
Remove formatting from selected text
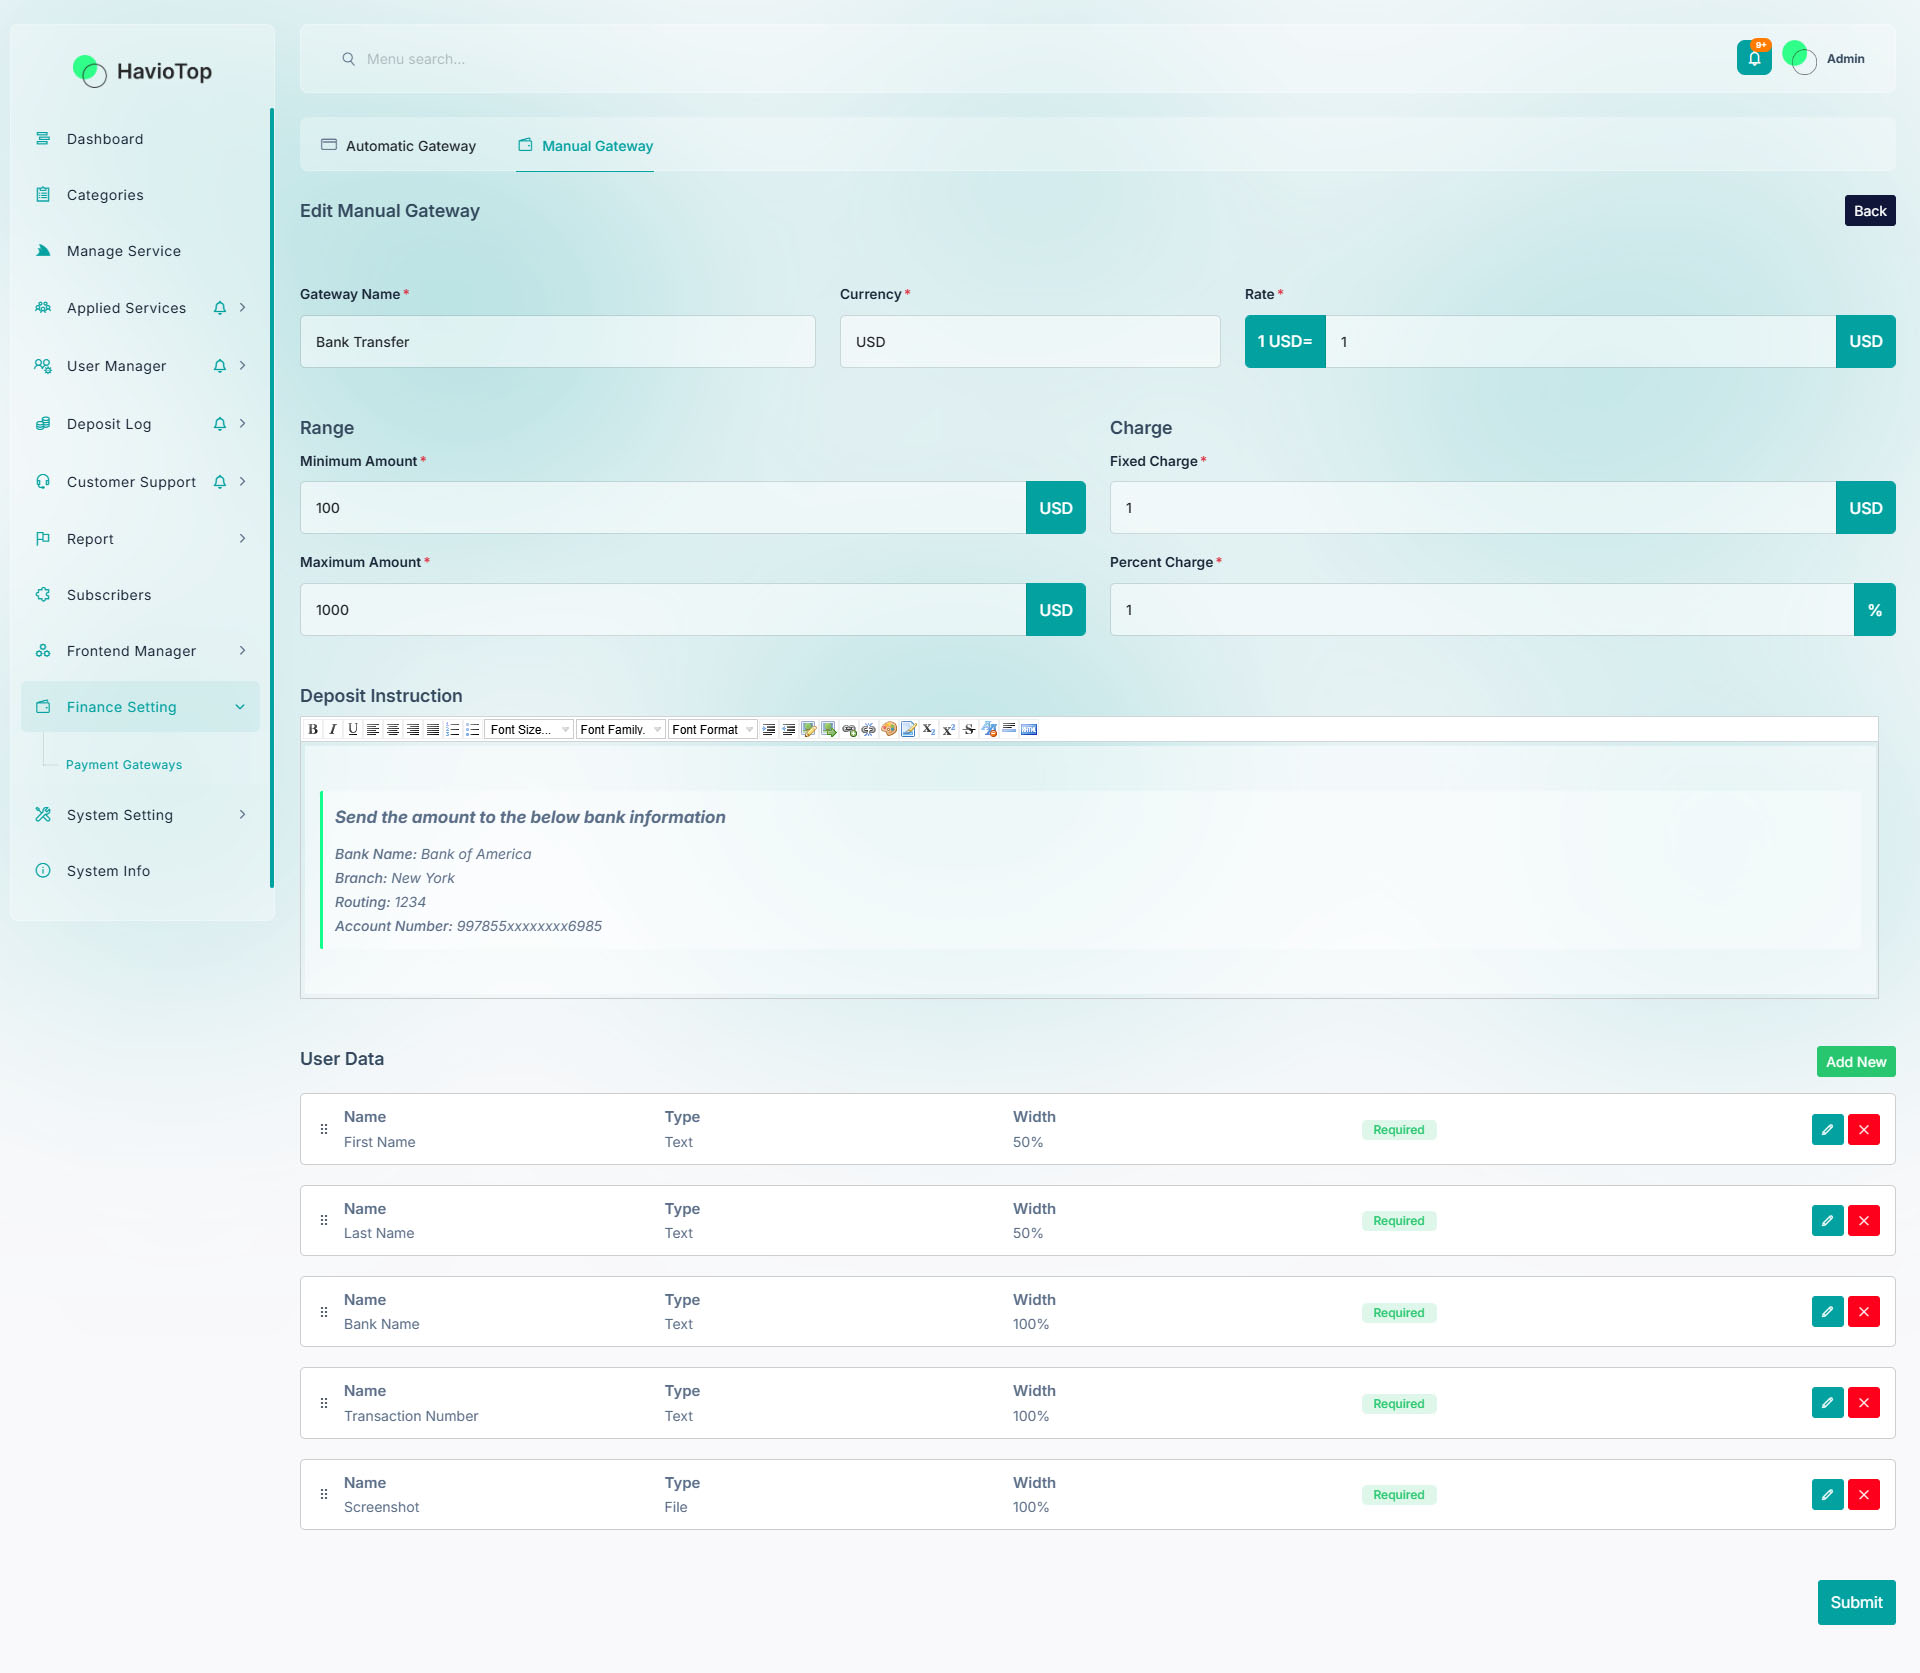(x=989, y=729)
